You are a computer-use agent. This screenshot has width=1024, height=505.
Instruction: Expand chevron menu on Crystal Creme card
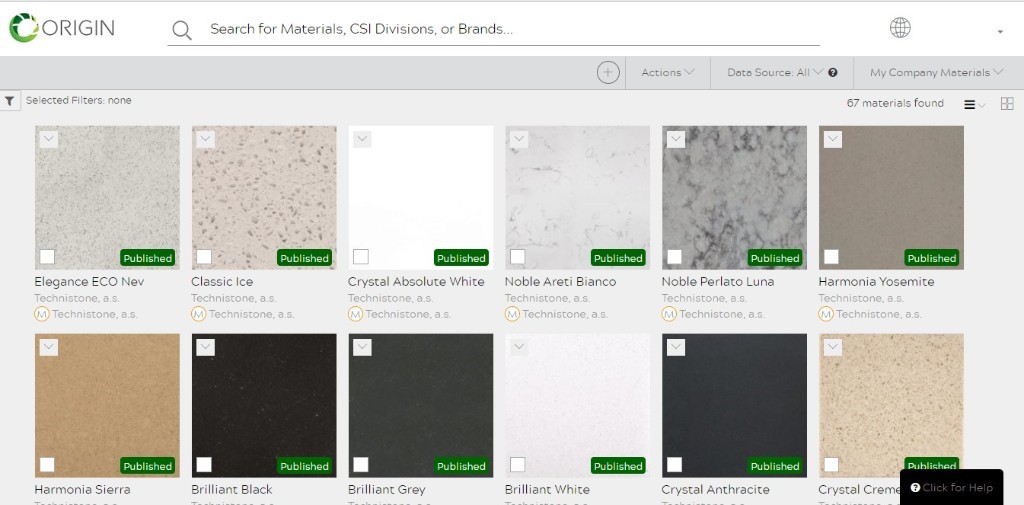pyautogui.click(x=833, y=348)
